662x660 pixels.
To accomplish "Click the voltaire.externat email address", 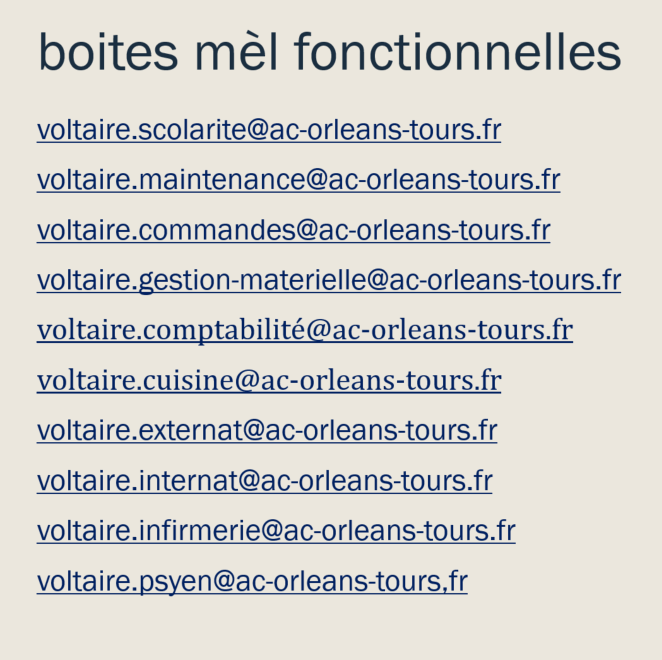I will [x=267, y=431].
